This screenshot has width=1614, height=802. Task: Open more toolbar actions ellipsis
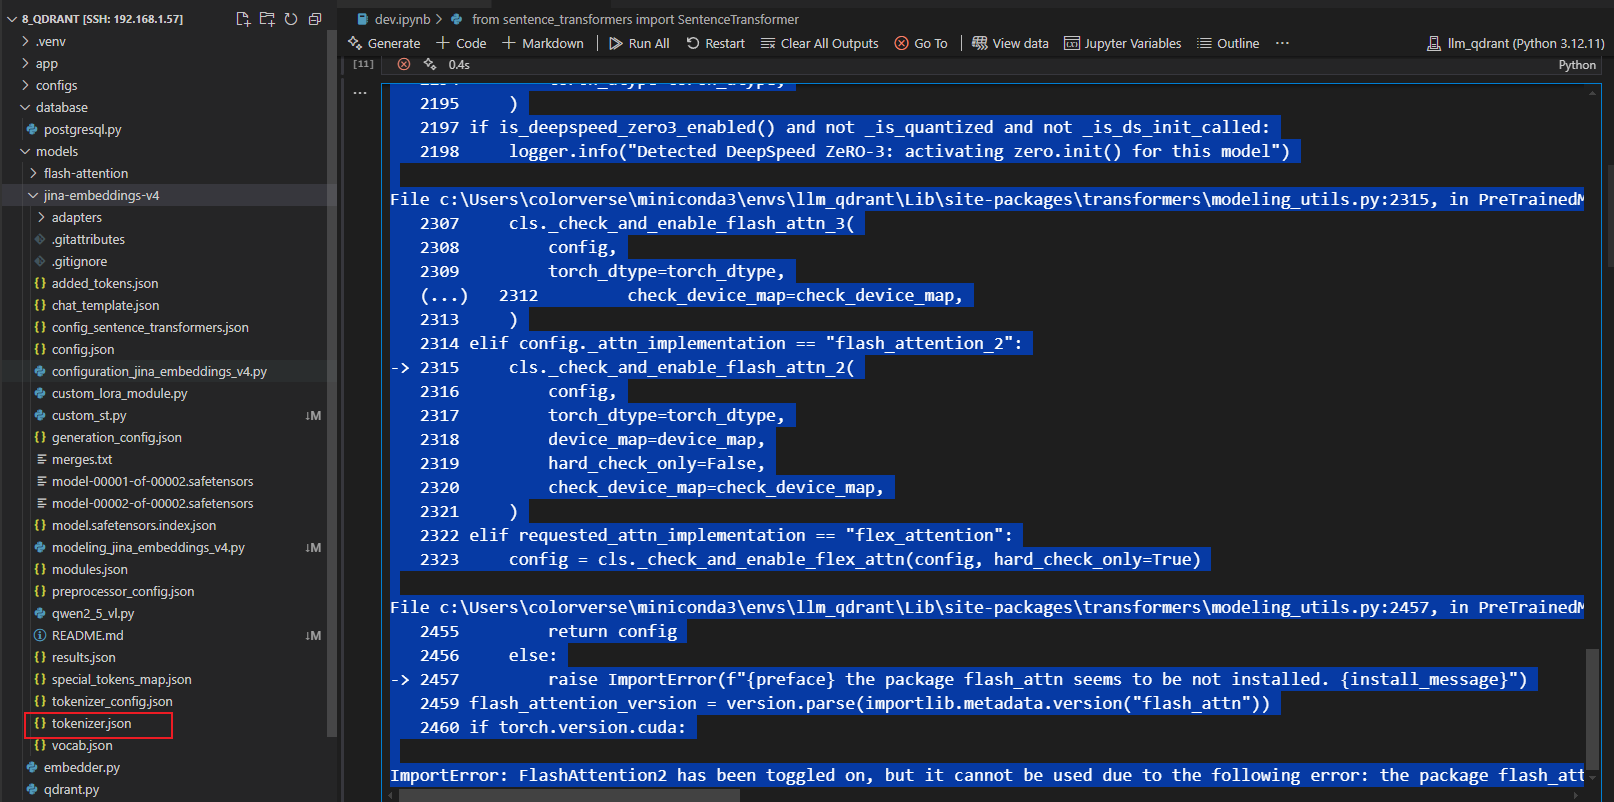click(x=1282, y=43)
